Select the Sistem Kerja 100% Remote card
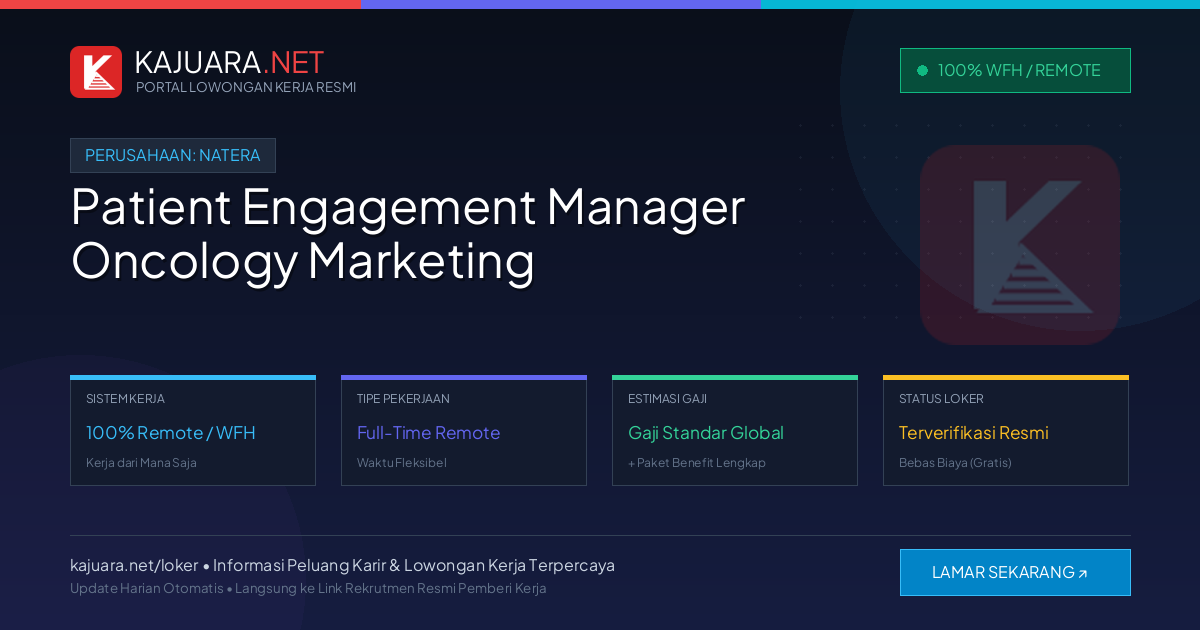Viewport: 1200px width, 630px height. (193, 431)
